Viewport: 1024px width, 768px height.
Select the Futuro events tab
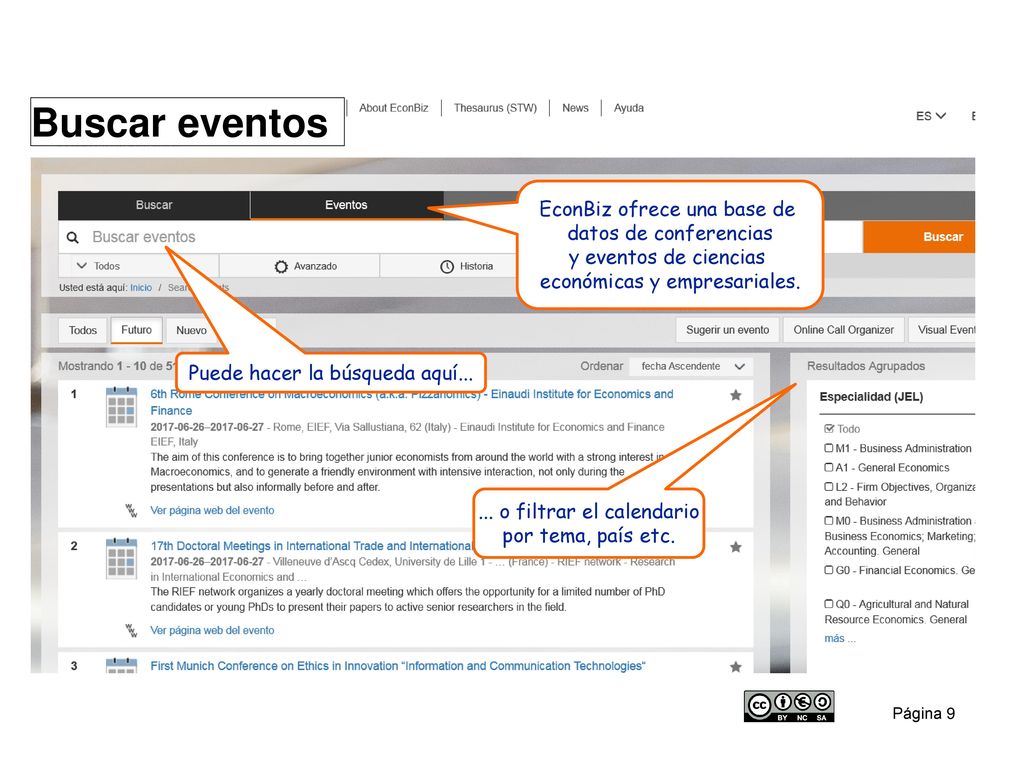[136, 330]
